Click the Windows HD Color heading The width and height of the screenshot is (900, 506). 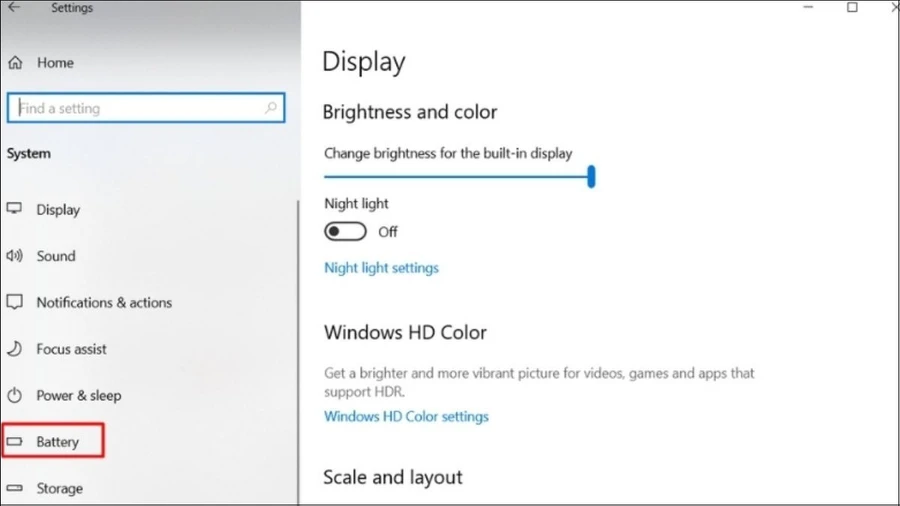click(x=405, y=333)
